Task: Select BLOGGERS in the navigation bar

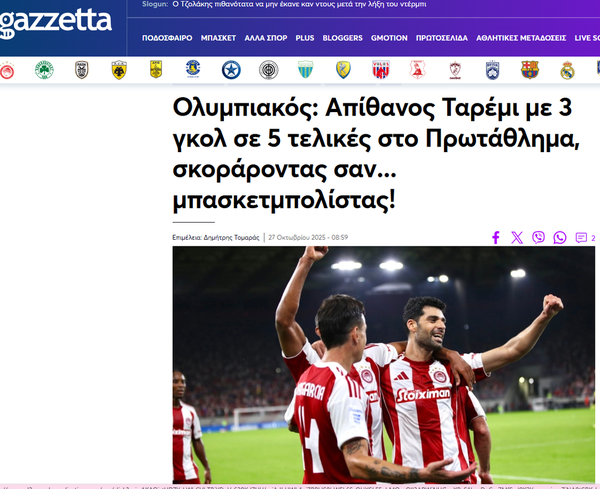Action: coord(343,37)
